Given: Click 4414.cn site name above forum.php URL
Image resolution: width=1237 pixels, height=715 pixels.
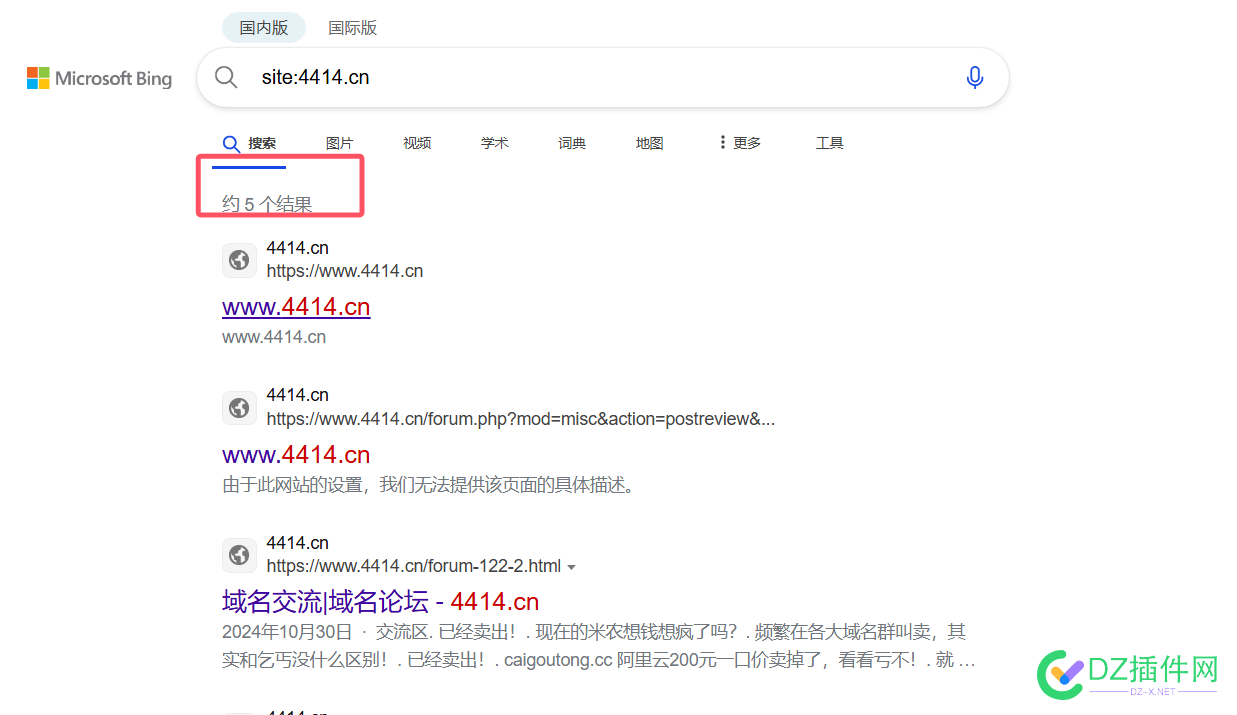Looking at the screenshot, I should point(298,395).
